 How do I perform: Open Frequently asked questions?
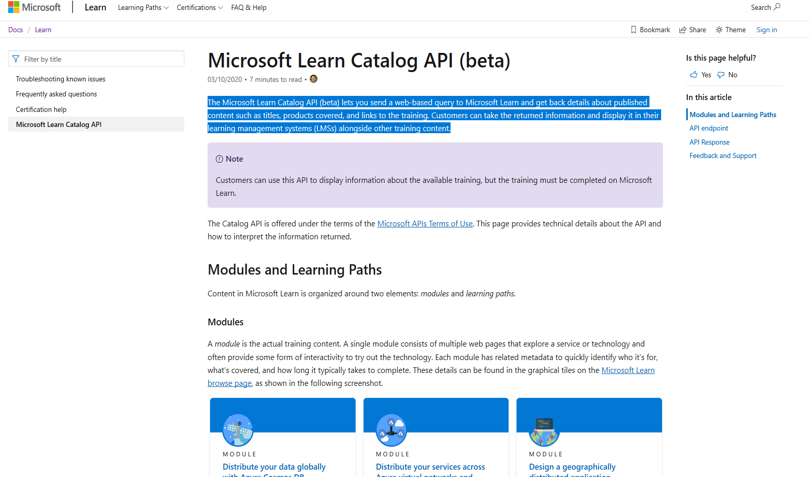click(56, 94)
